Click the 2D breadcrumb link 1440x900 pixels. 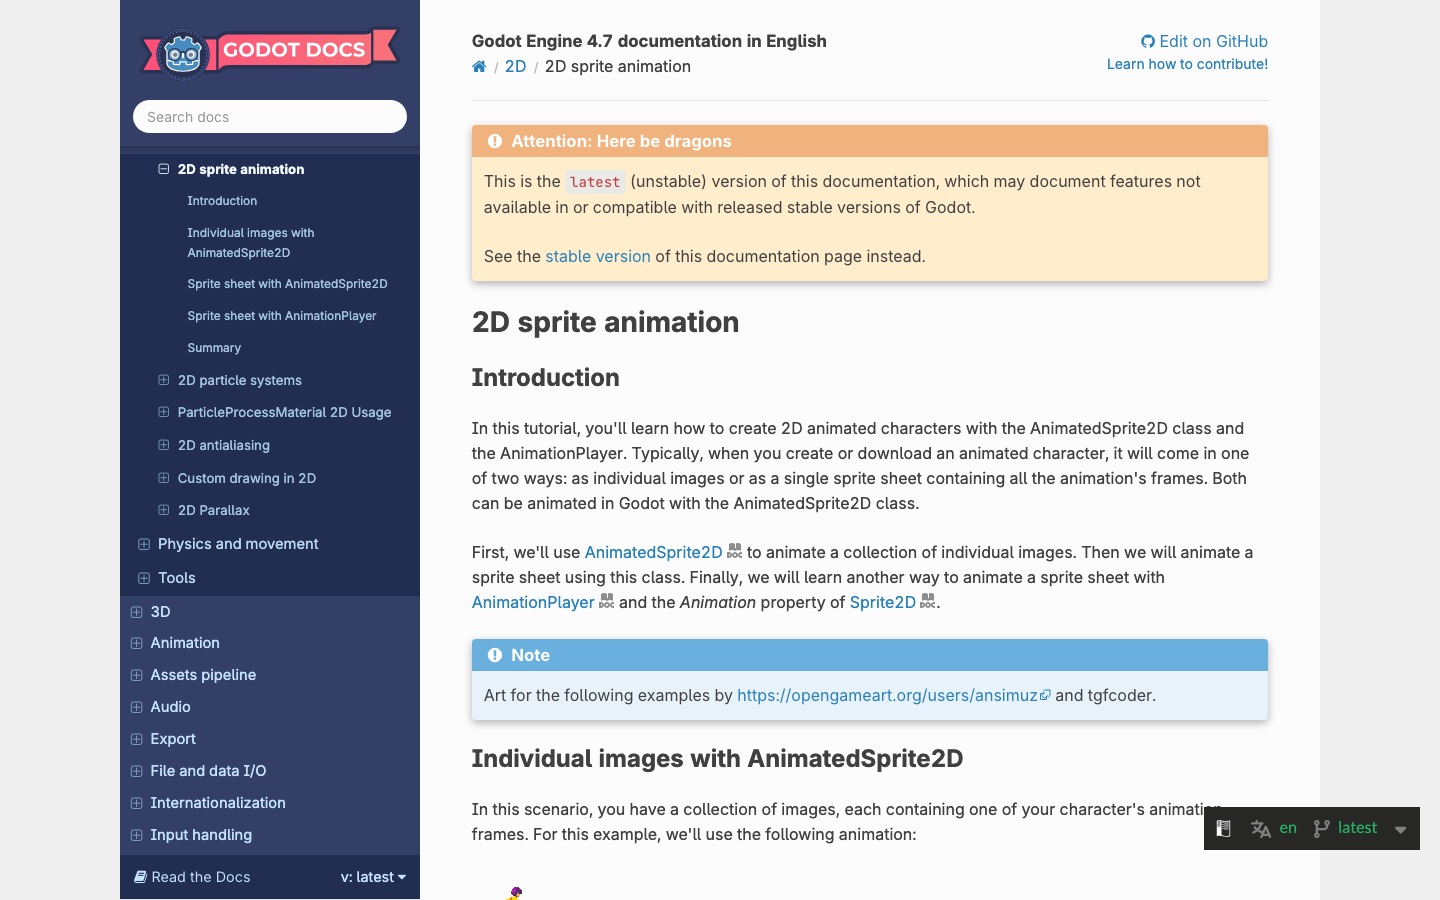[515, 66]
